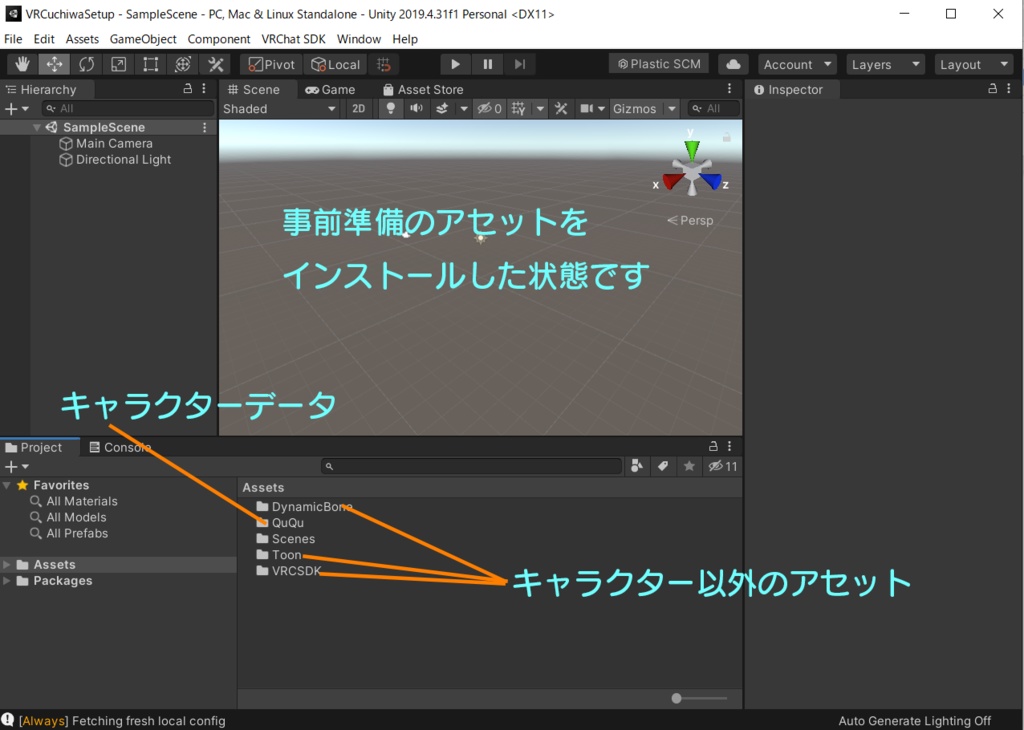Viewport: 1024px width, 730px height.
Task: Click the Plastic SCM button
Action: [x=658, y=63]
